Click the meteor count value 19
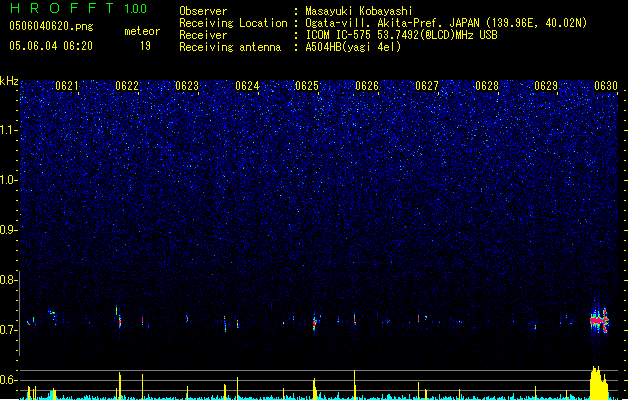This screenshot has height=400, width=629. pyautogui.click(x=145, y=46)
